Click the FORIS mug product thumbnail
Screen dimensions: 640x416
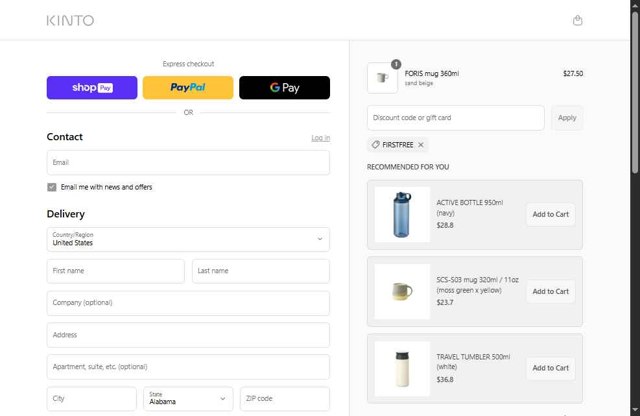point(382,78)
